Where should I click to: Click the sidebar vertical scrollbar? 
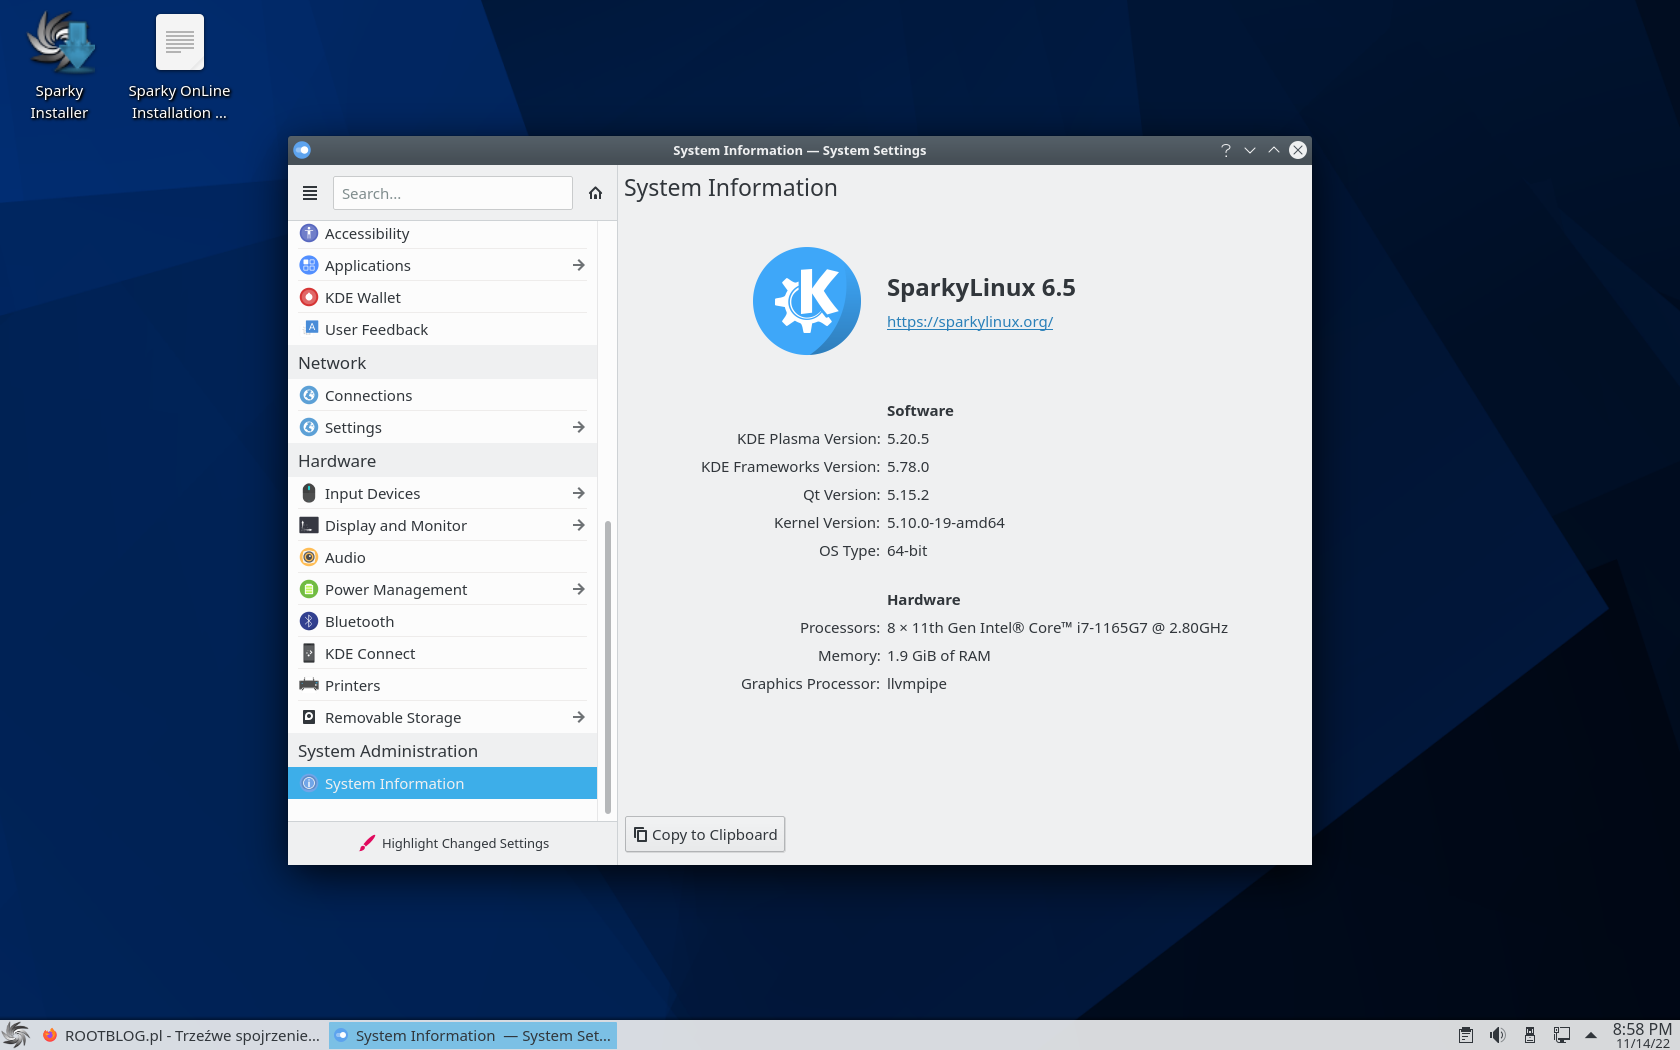(607, 660)
